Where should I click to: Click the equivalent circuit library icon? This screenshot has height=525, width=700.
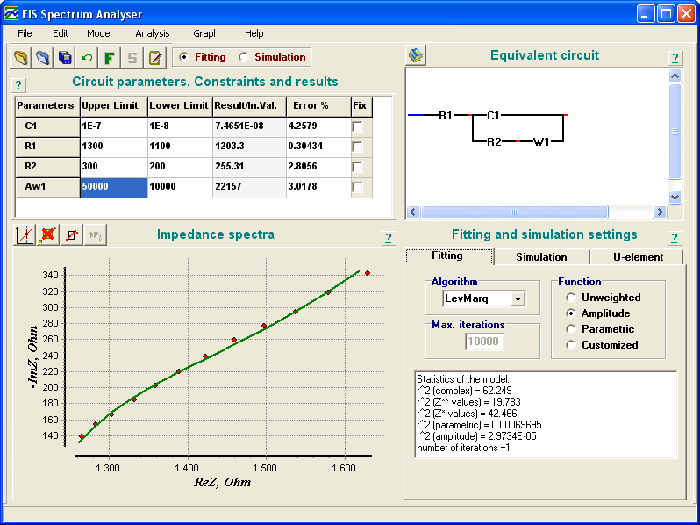tap(416, 55)
